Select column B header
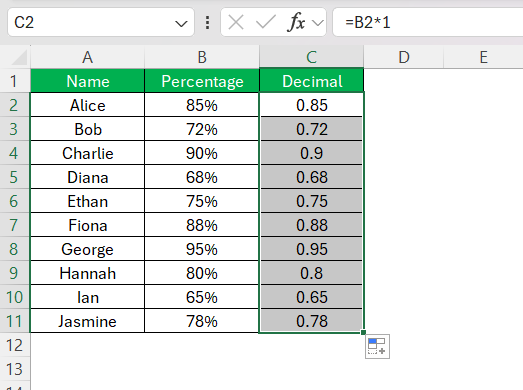 click(x=202, y=57)
